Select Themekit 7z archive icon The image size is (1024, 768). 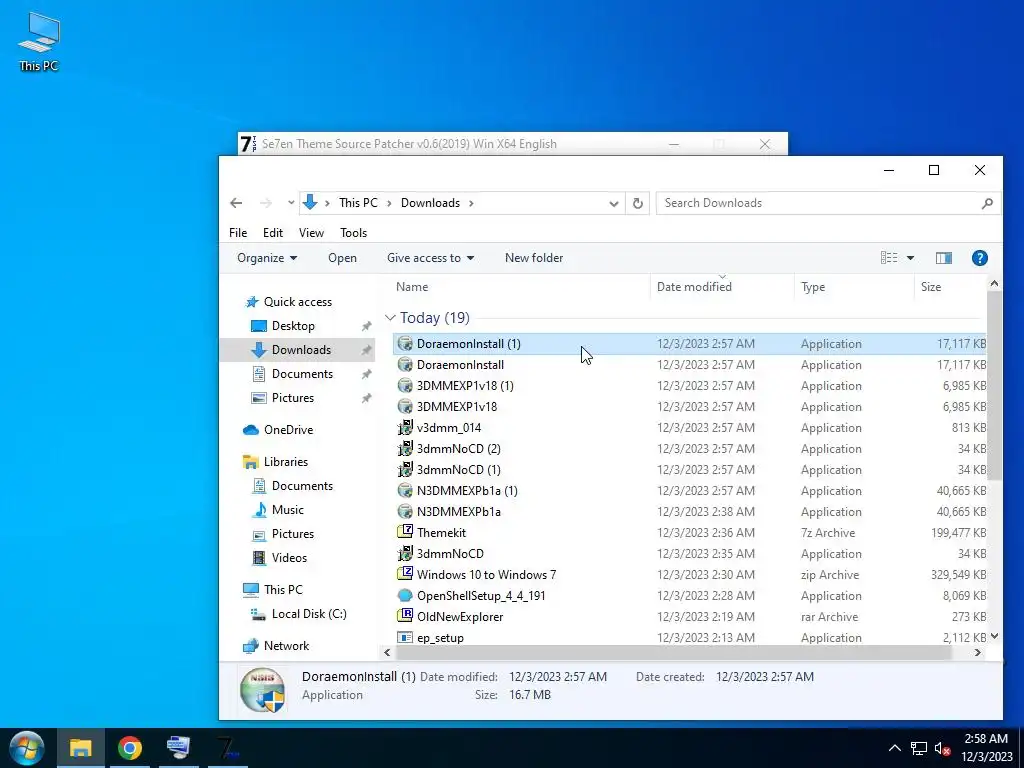(x=405, y=532)
